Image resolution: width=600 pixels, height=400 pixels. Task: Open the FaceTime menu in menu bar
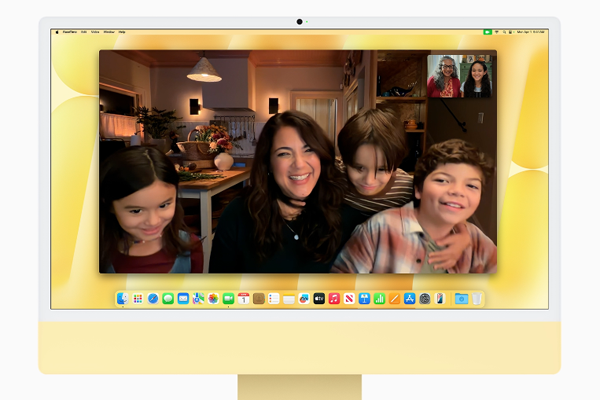point(70,32)
